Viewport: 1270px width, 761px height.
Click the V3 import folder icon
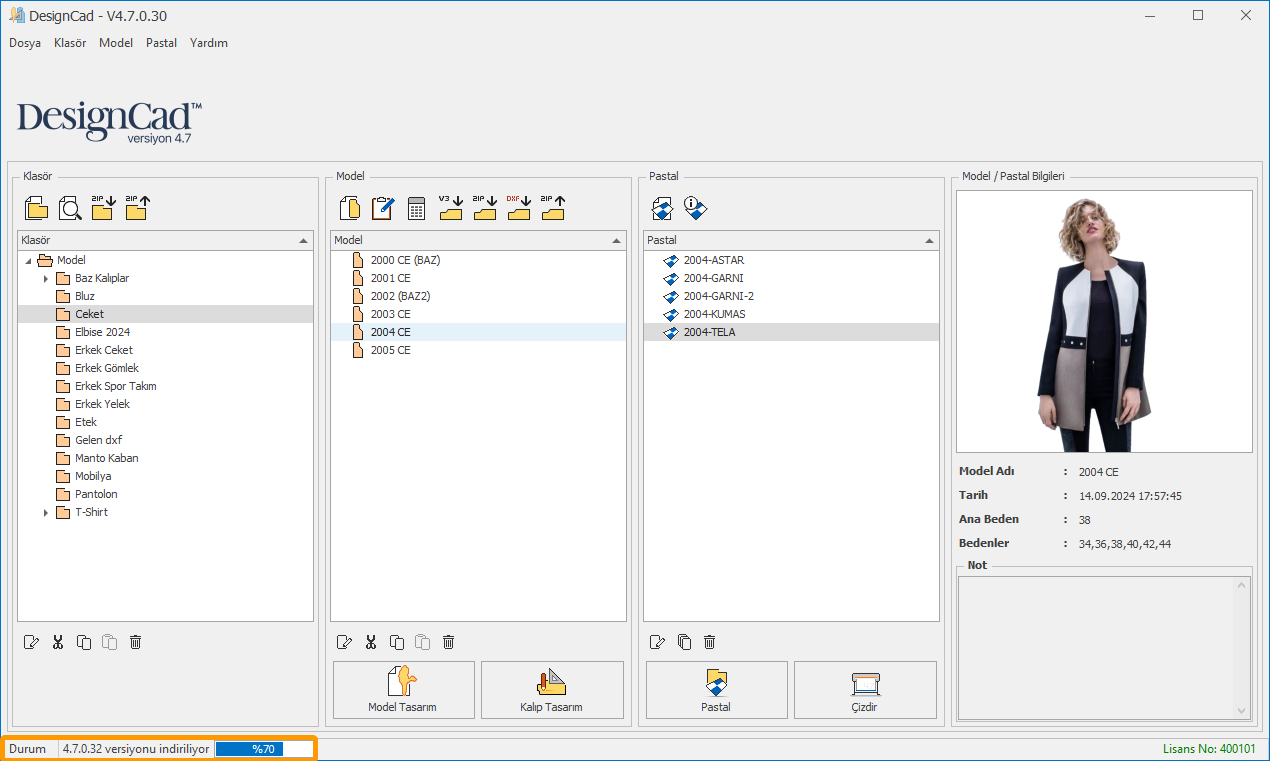[x=450, y=208]
